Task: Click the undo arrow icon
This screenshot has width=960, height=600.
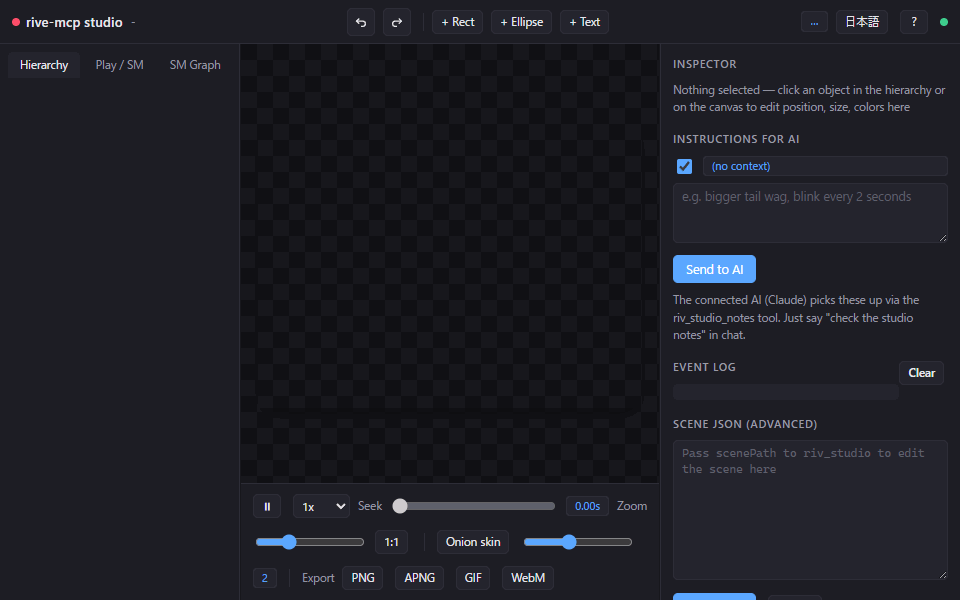Action: pyautogui.click(x=361, y=22)
